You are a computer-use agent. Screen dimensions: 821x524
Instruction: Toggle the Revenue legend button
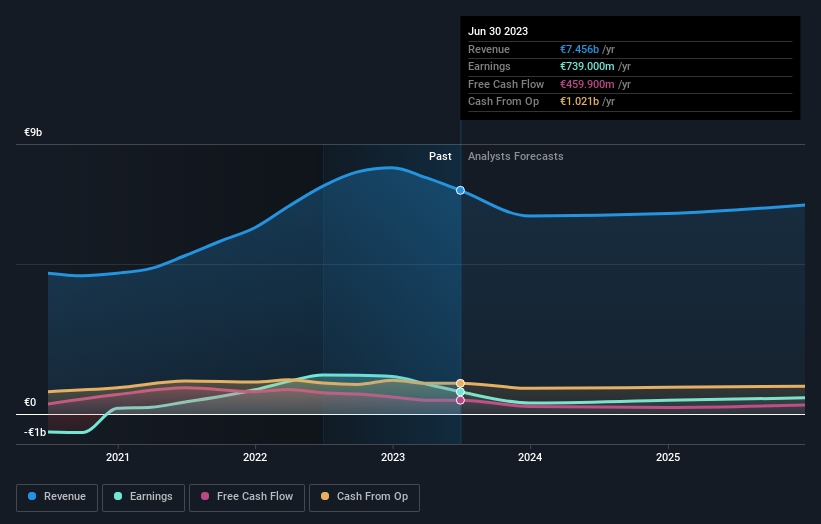pyautogui.click(x=57, y=497)
